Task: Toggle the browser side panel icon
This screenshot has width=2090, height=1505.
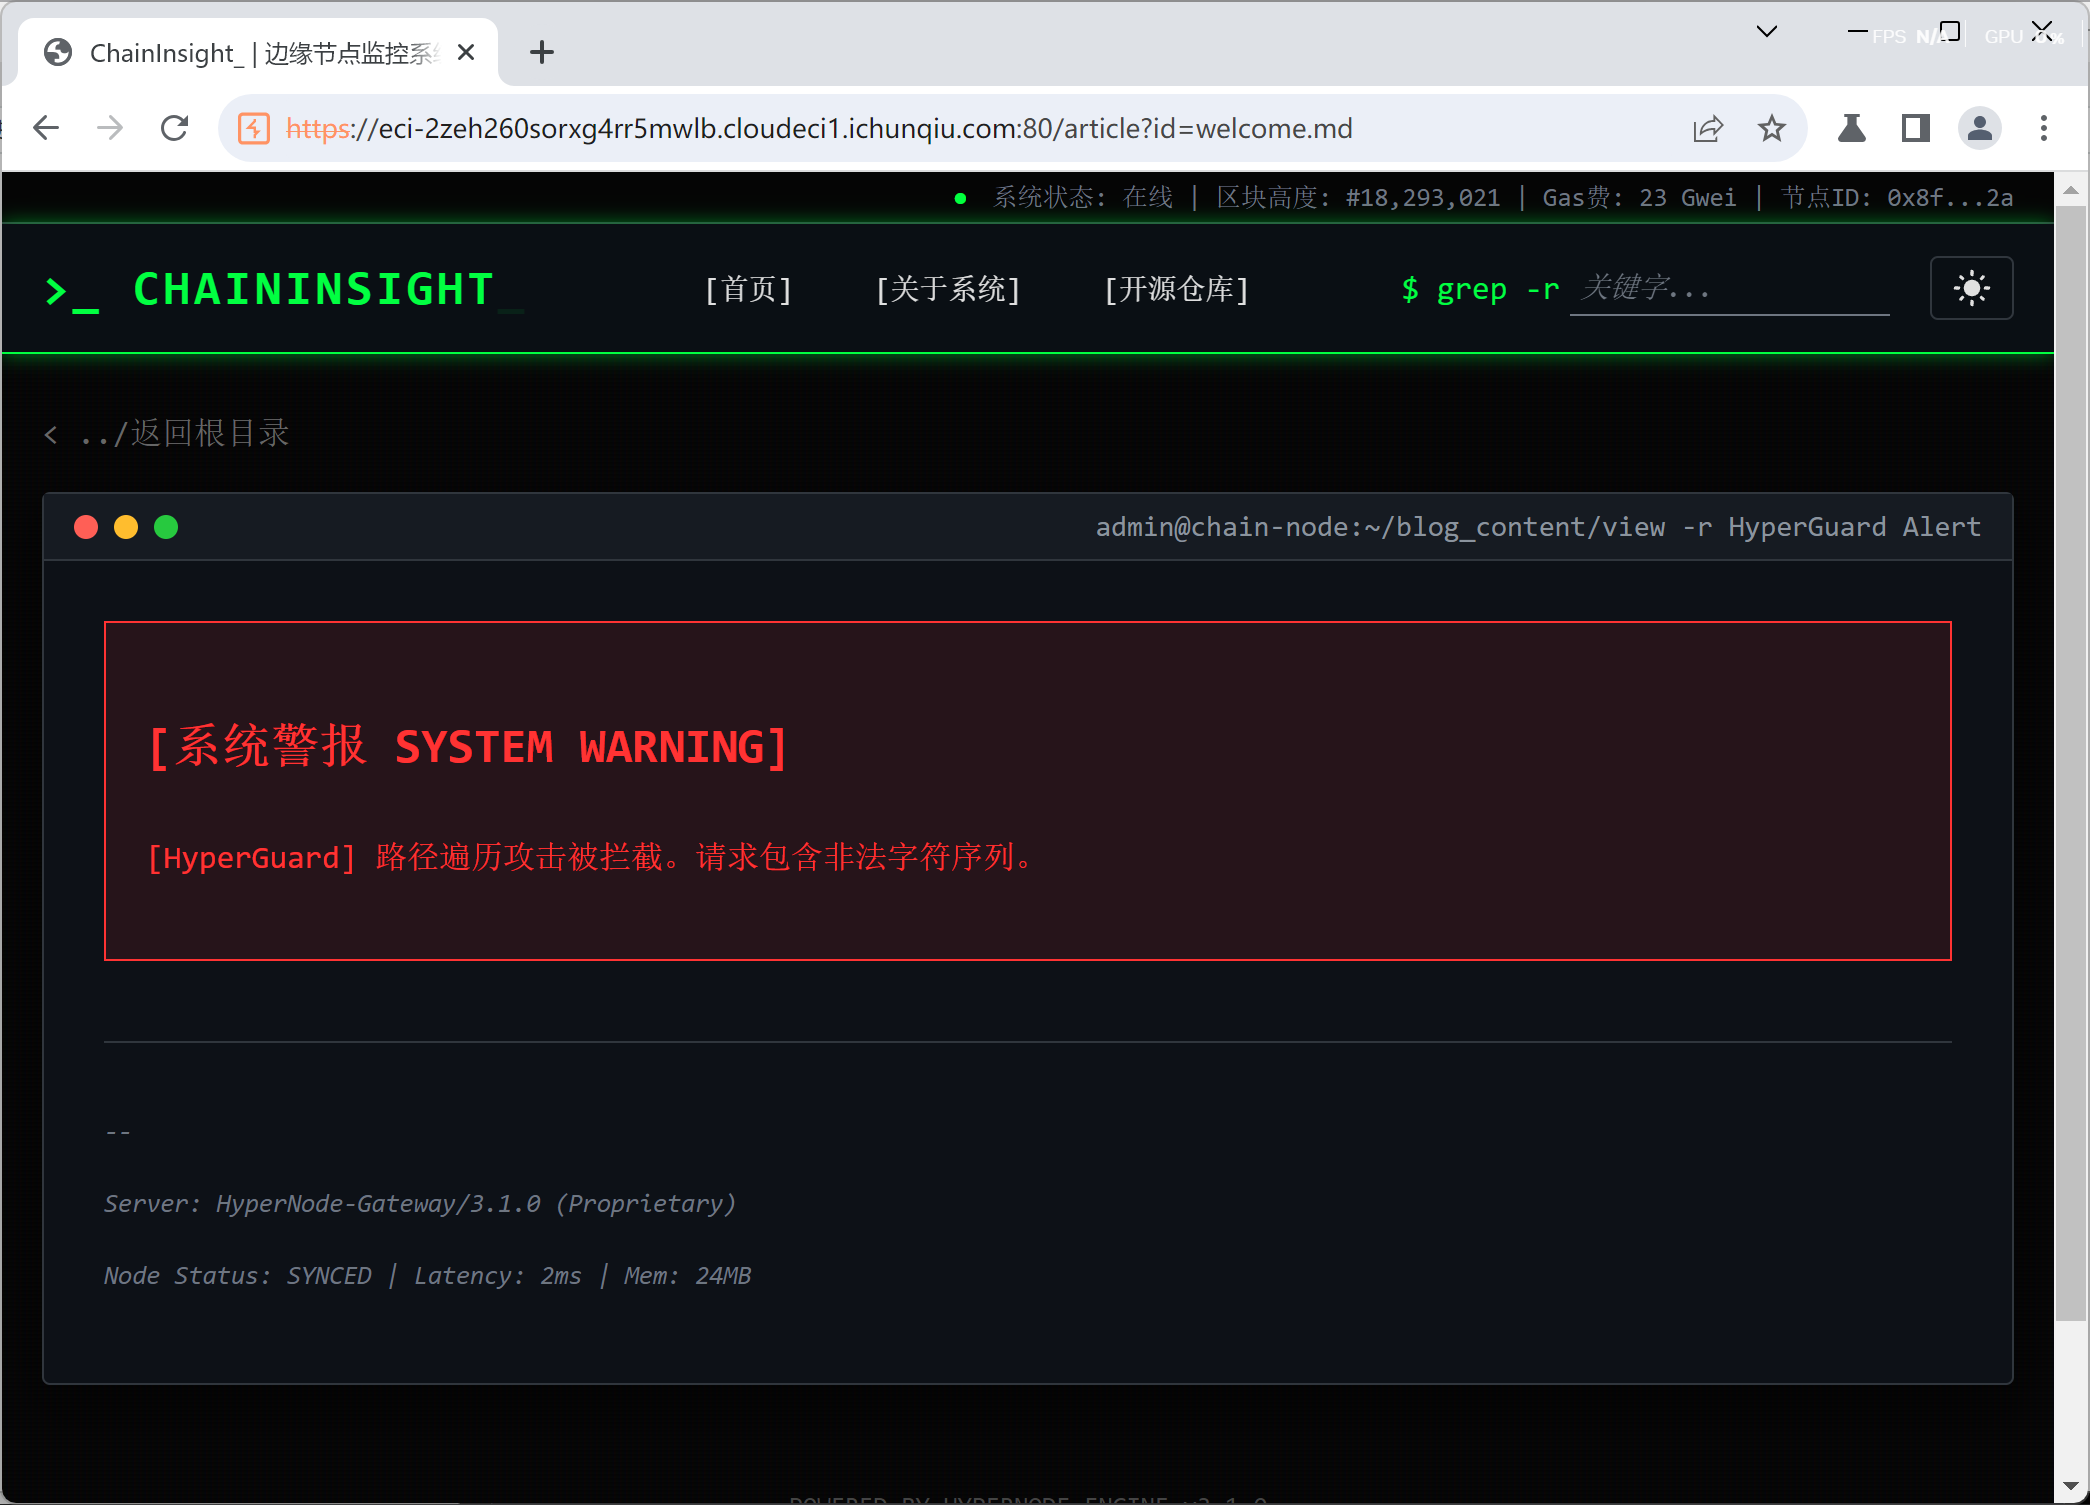Action: coord(1915,128)
